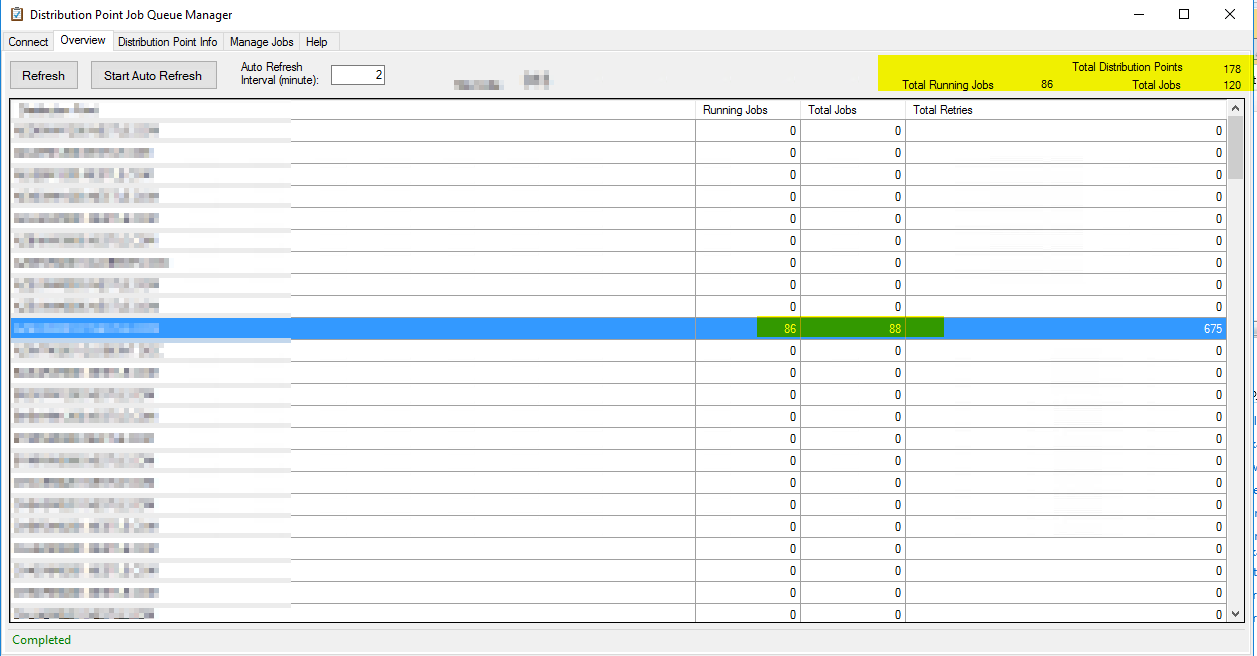
Task: Click the Total Running Jobs summary label
Action: pyautogui.click(x=948, y=85)
